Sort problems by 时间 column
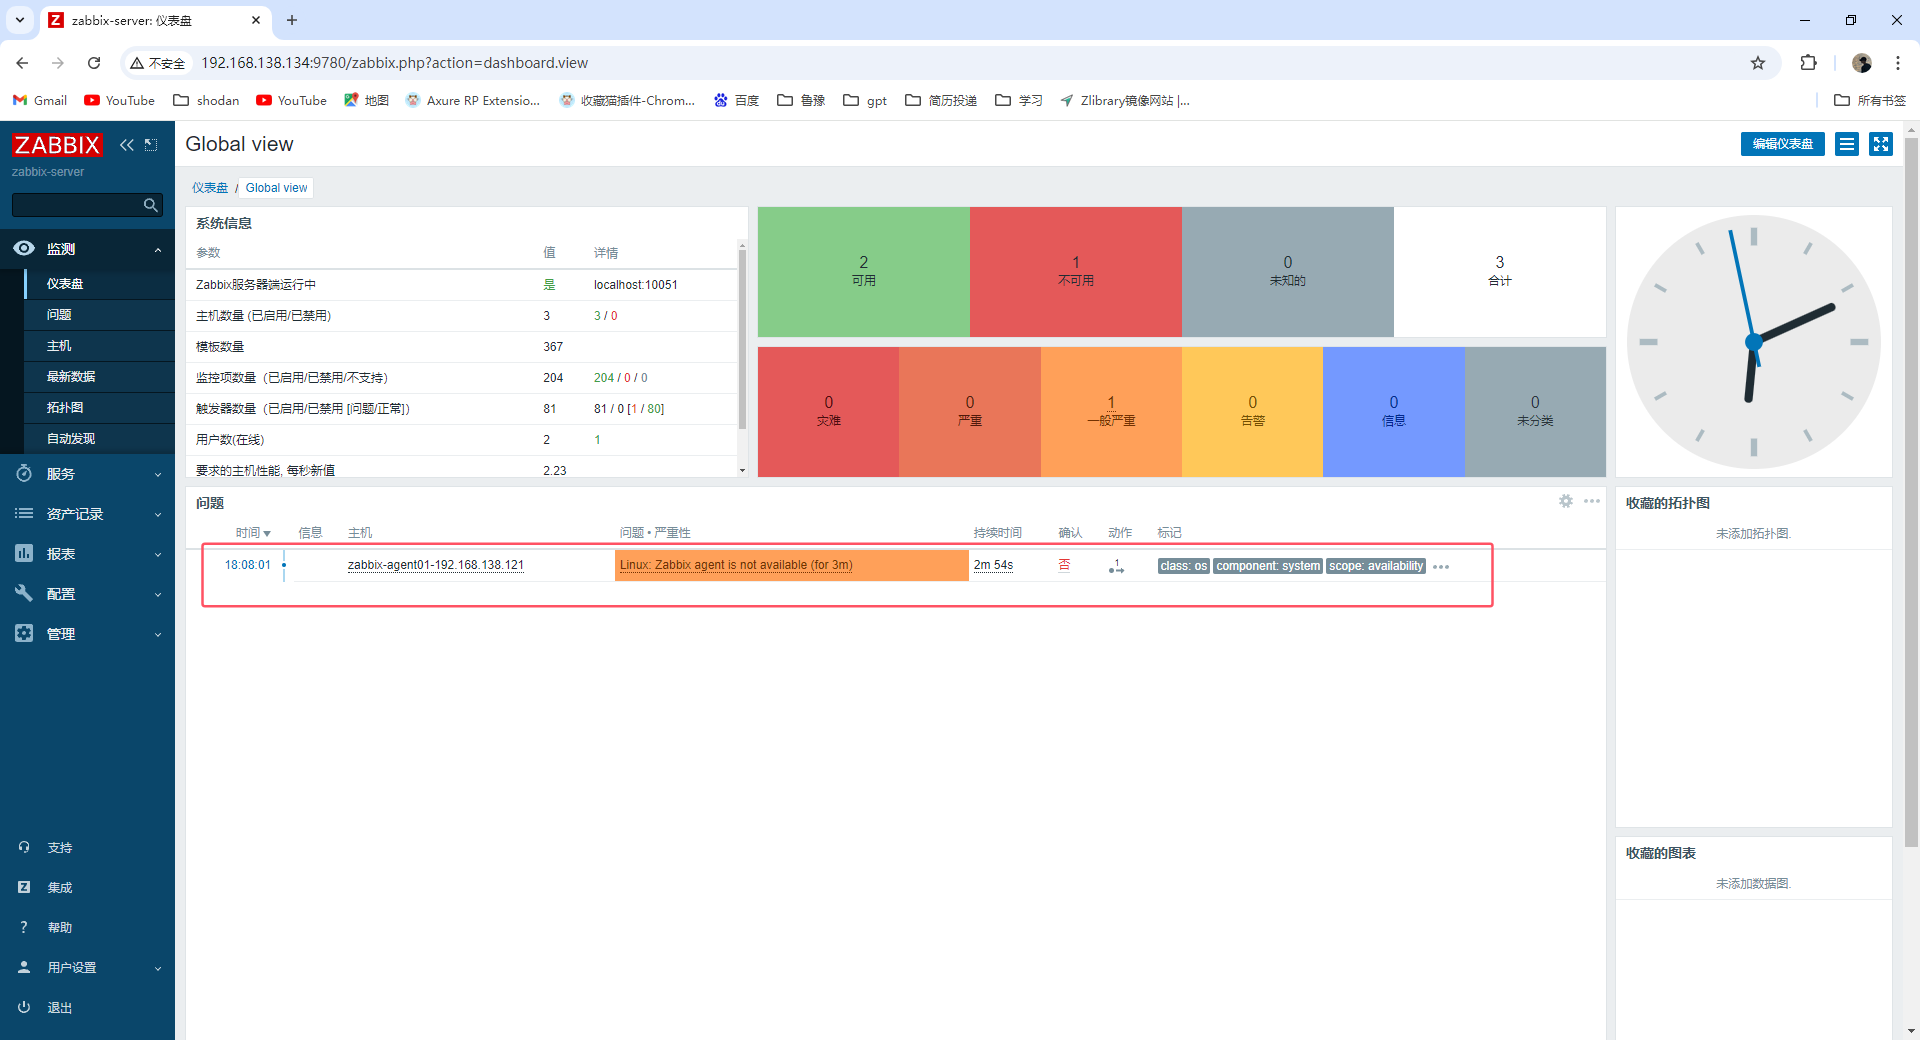Image resolution: width=1920 pixels, height=1040 pixels. point(253,533)
